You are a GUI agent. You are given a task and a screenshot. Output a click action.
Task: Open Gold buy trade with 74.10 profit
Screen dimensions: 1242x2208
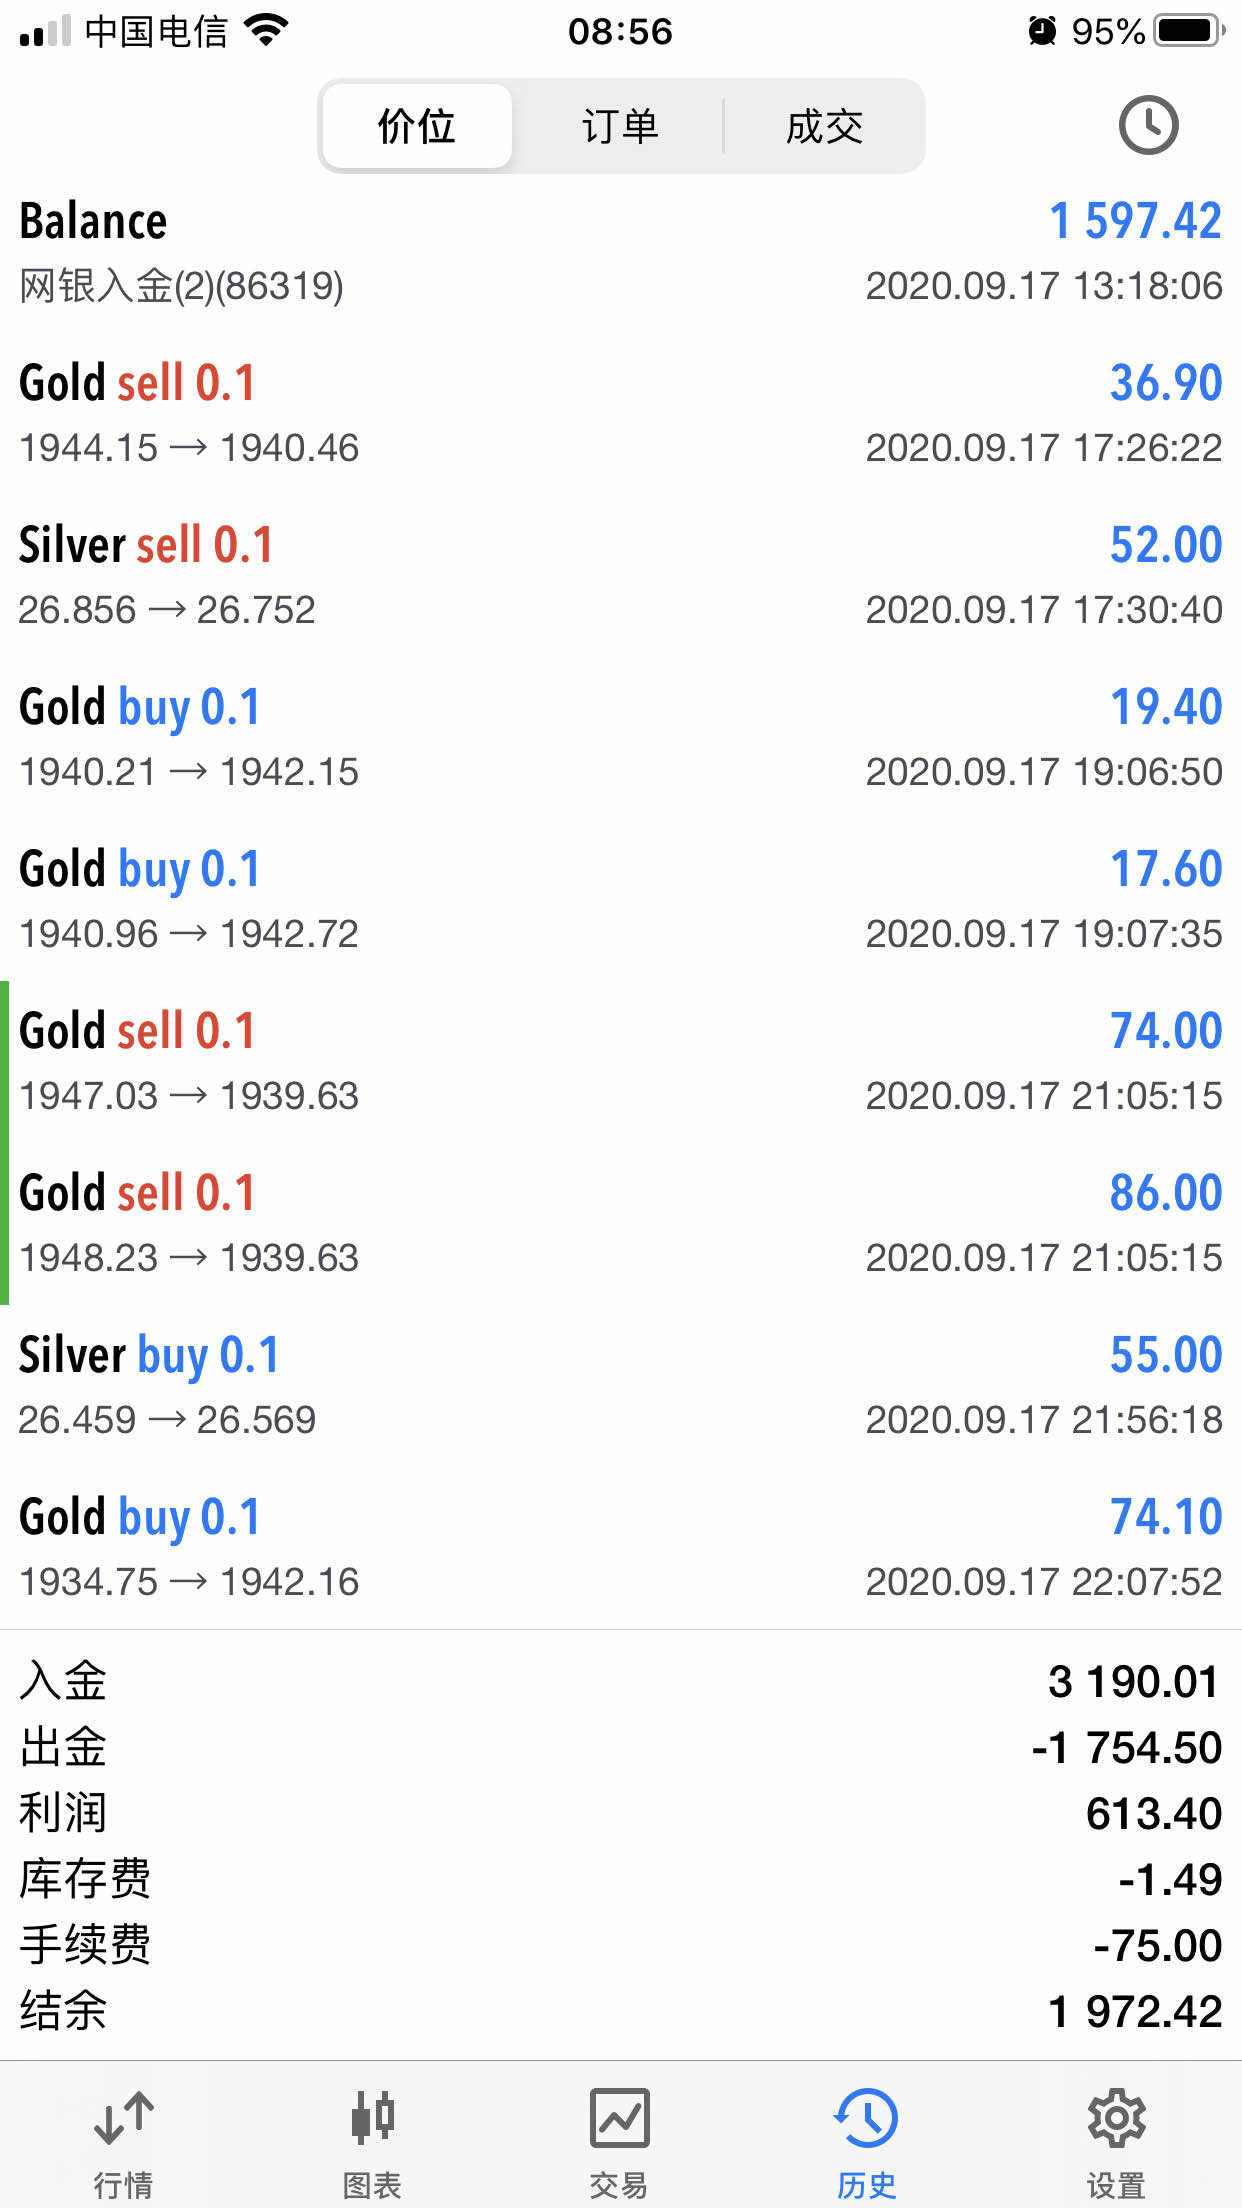coord(620,1548)
